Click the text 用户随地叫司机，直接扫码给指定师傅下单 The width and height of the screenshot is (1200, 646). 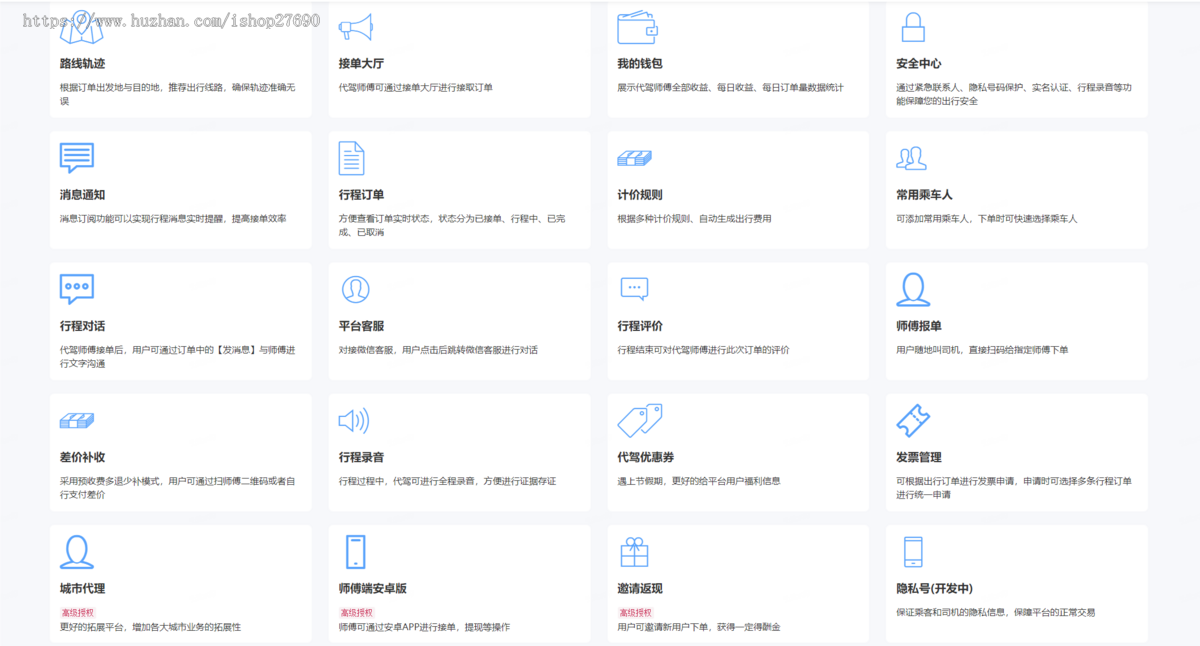tap(982, 350)
